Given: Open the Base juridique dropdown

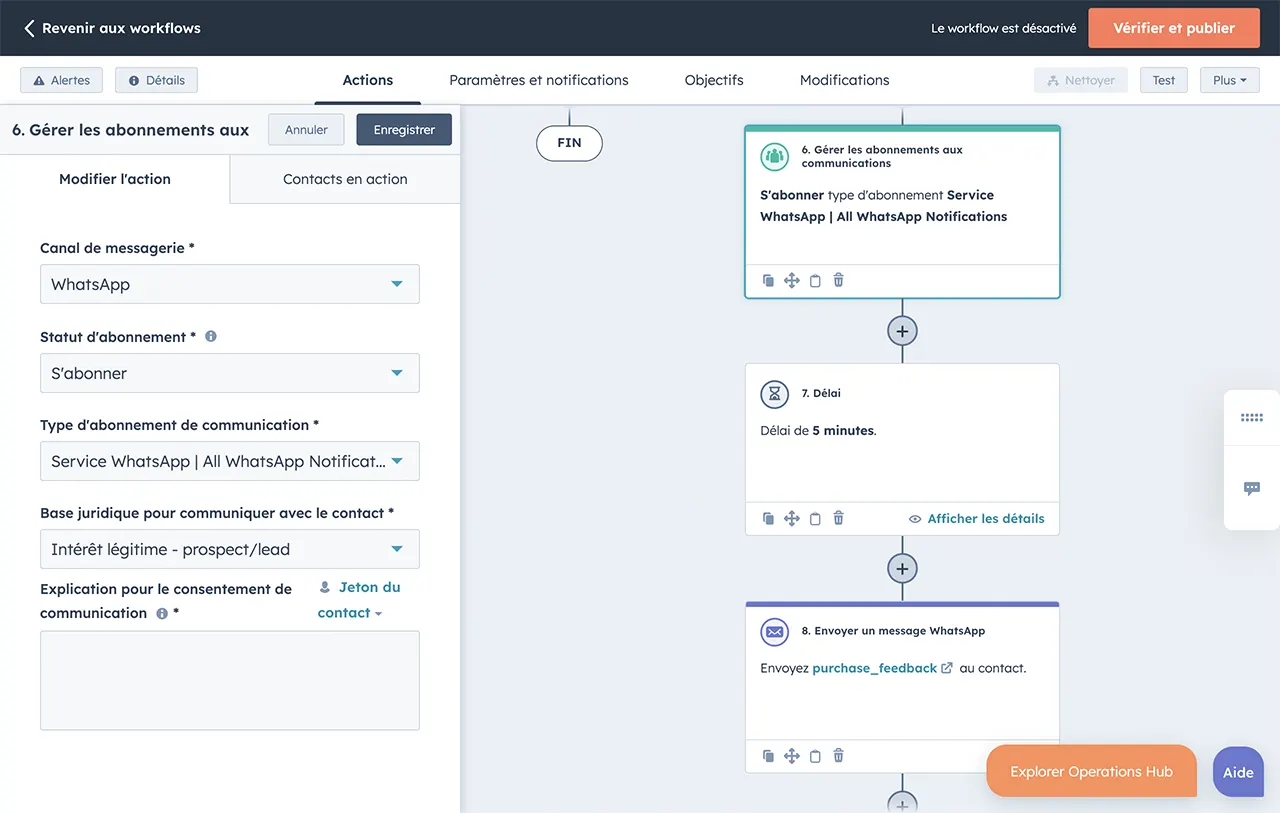Looking at the screenshot, I should 230,550.
